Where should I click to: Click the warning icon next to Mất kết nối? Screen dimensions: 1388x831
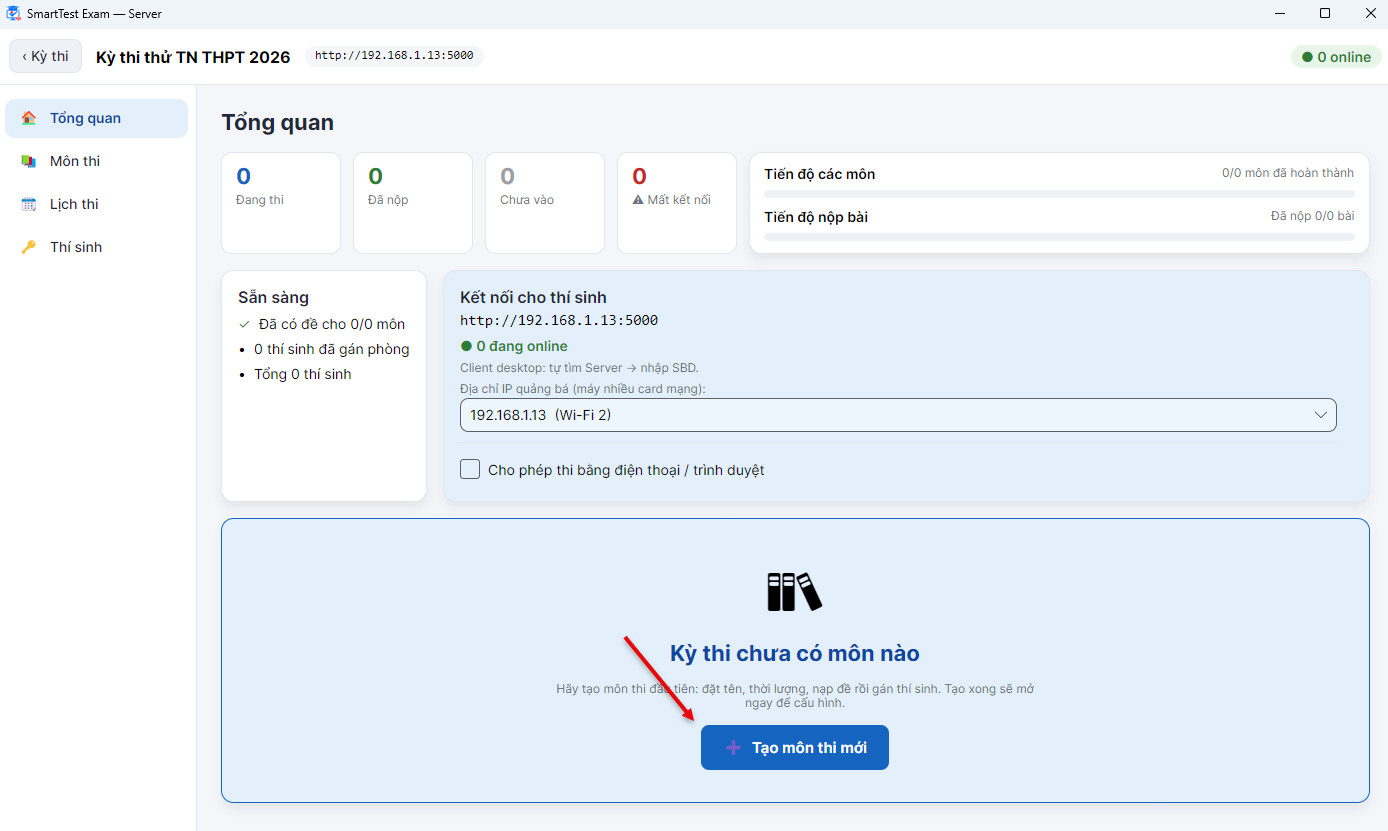point(638,200)
